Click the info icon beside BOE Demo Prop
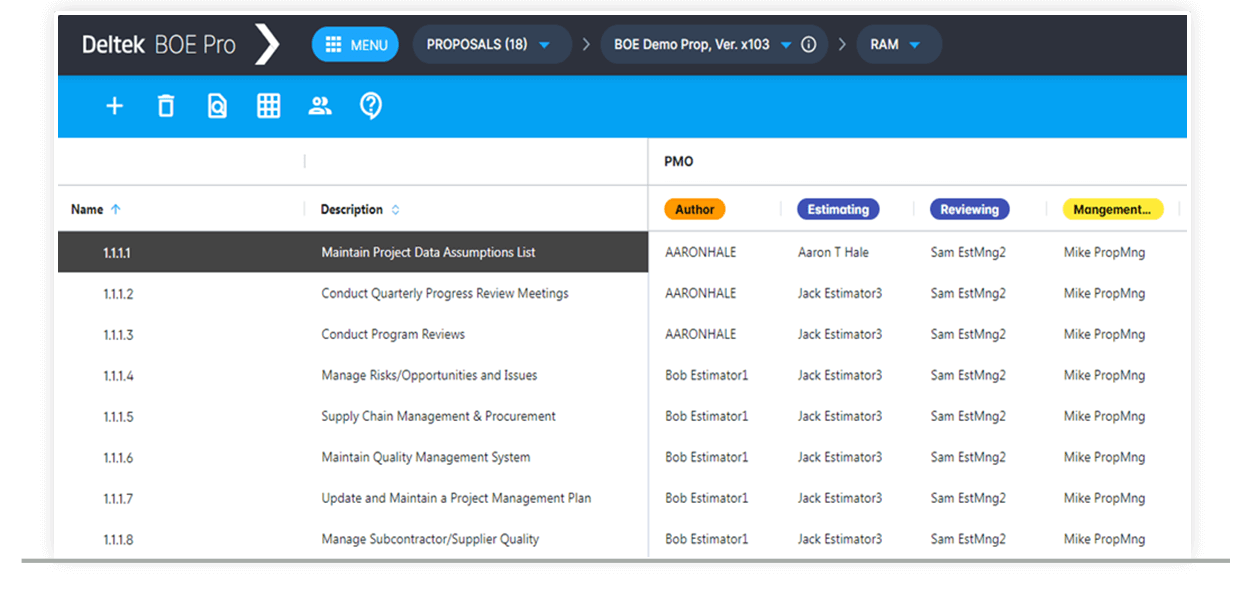 [x=809, y=45]
